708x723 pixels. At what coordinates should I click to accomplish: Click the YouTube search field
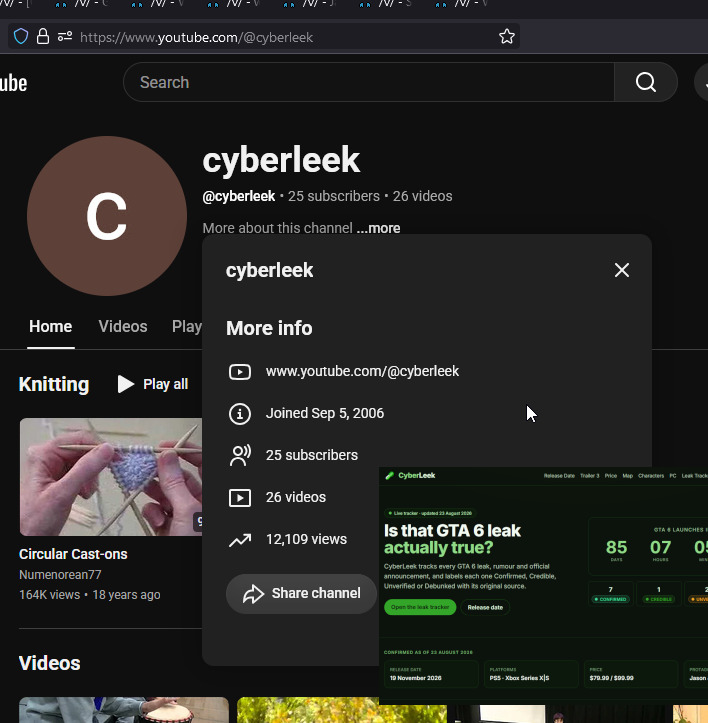coord(369,83)
